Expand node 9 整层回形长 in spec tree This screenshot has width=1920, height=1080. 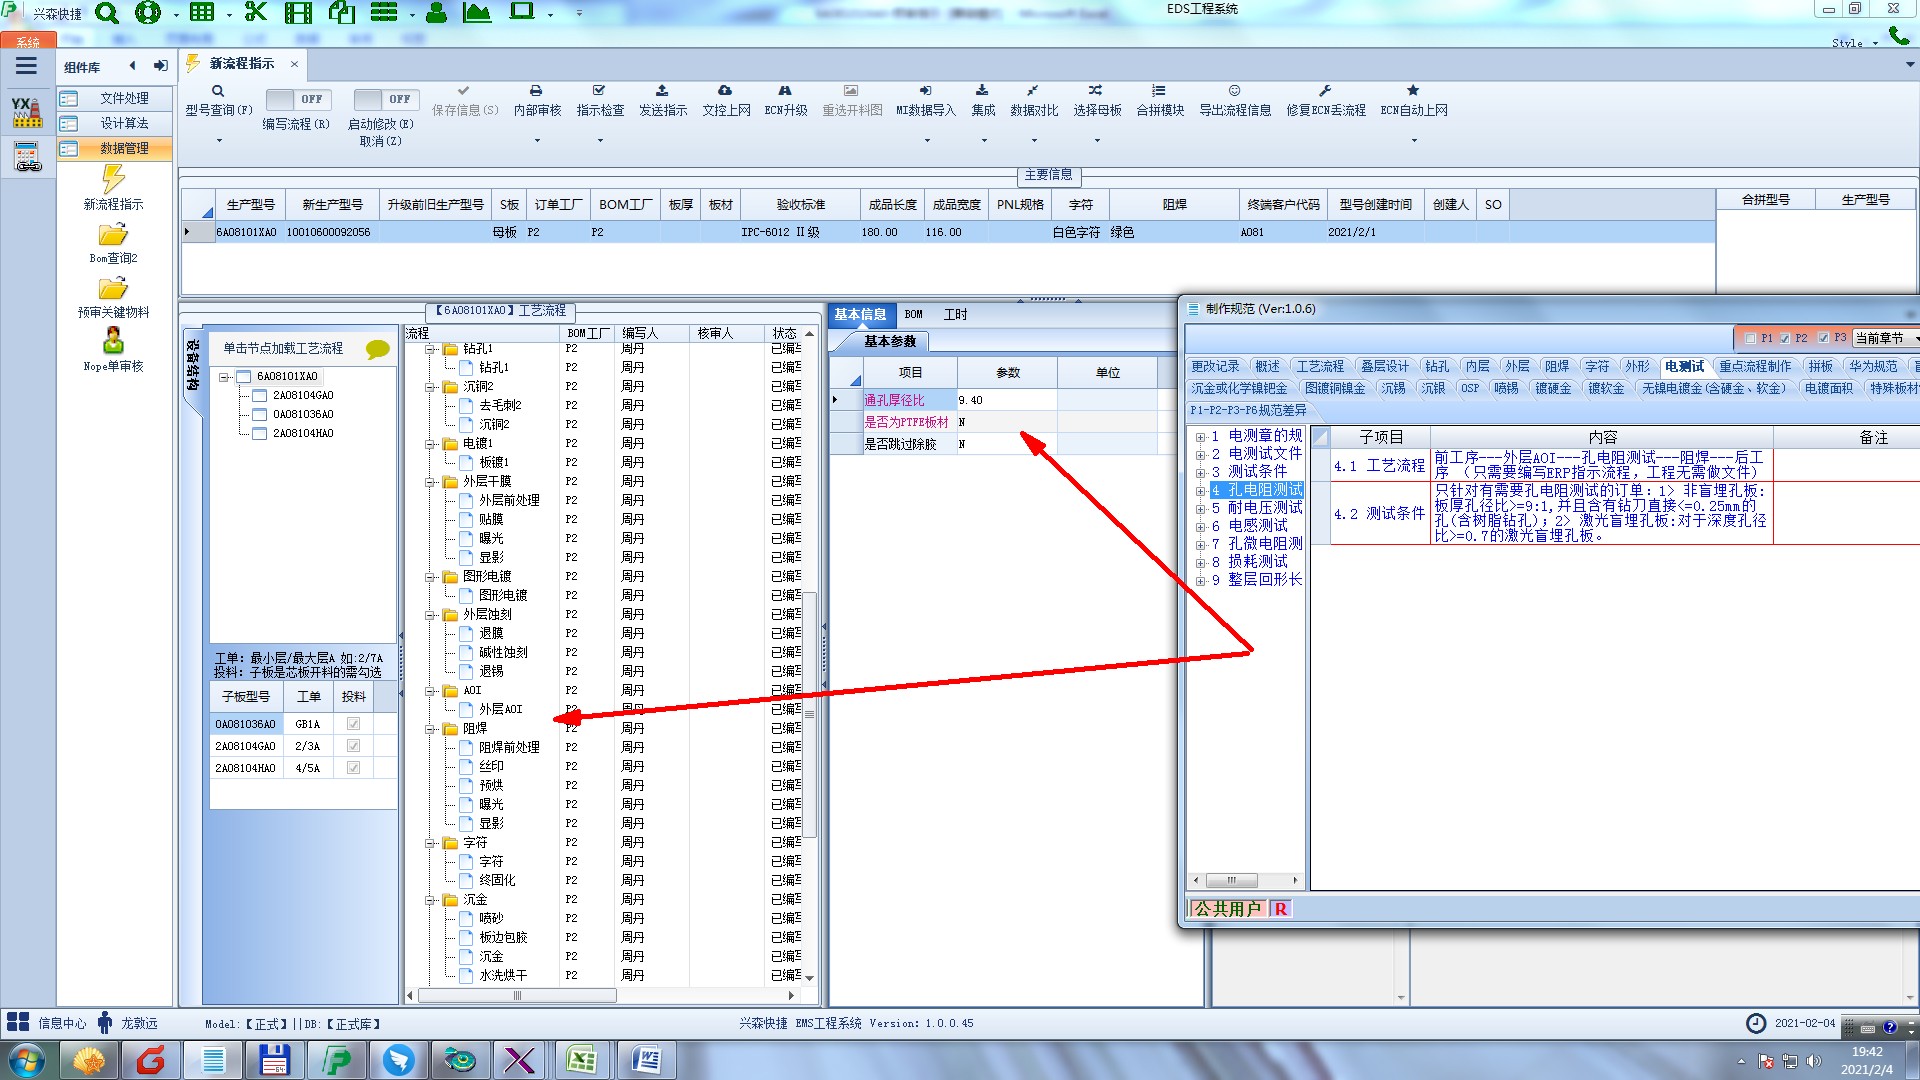pyautogui.click(x=1200, y=581)
